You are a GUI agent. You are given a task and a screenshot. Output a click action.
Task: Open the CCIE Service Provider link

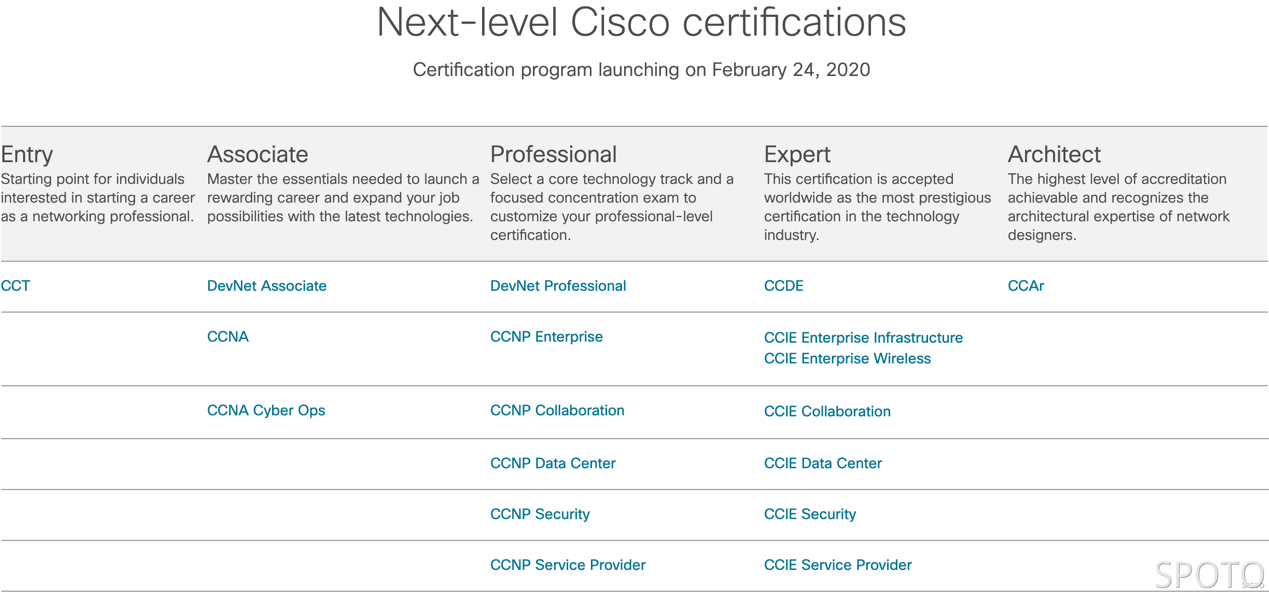838,565
